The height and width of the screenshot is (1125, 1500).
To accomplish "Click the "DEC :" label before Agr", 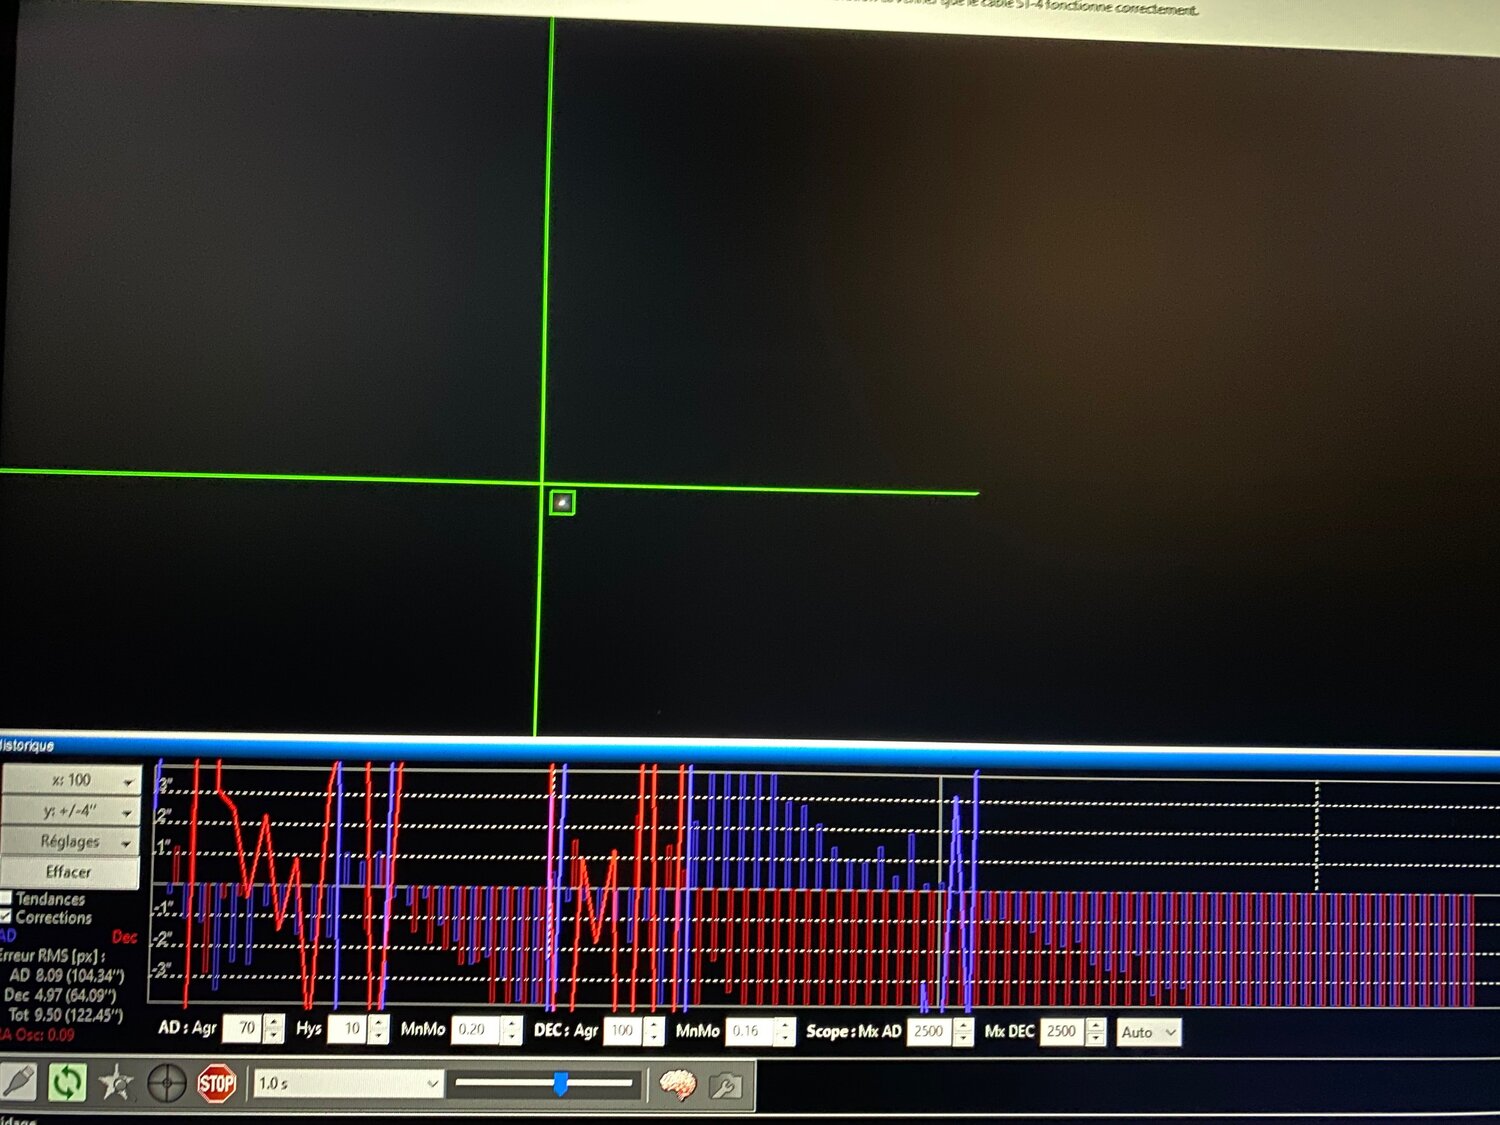I will tap(550, 1030).
